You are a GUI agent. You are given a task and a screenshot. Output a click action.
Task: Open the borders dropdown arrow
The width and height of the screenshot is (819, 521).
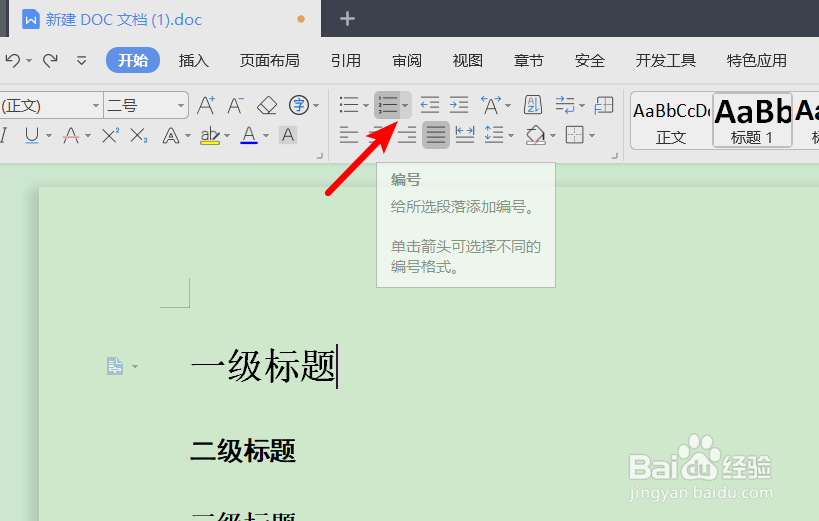592,136
